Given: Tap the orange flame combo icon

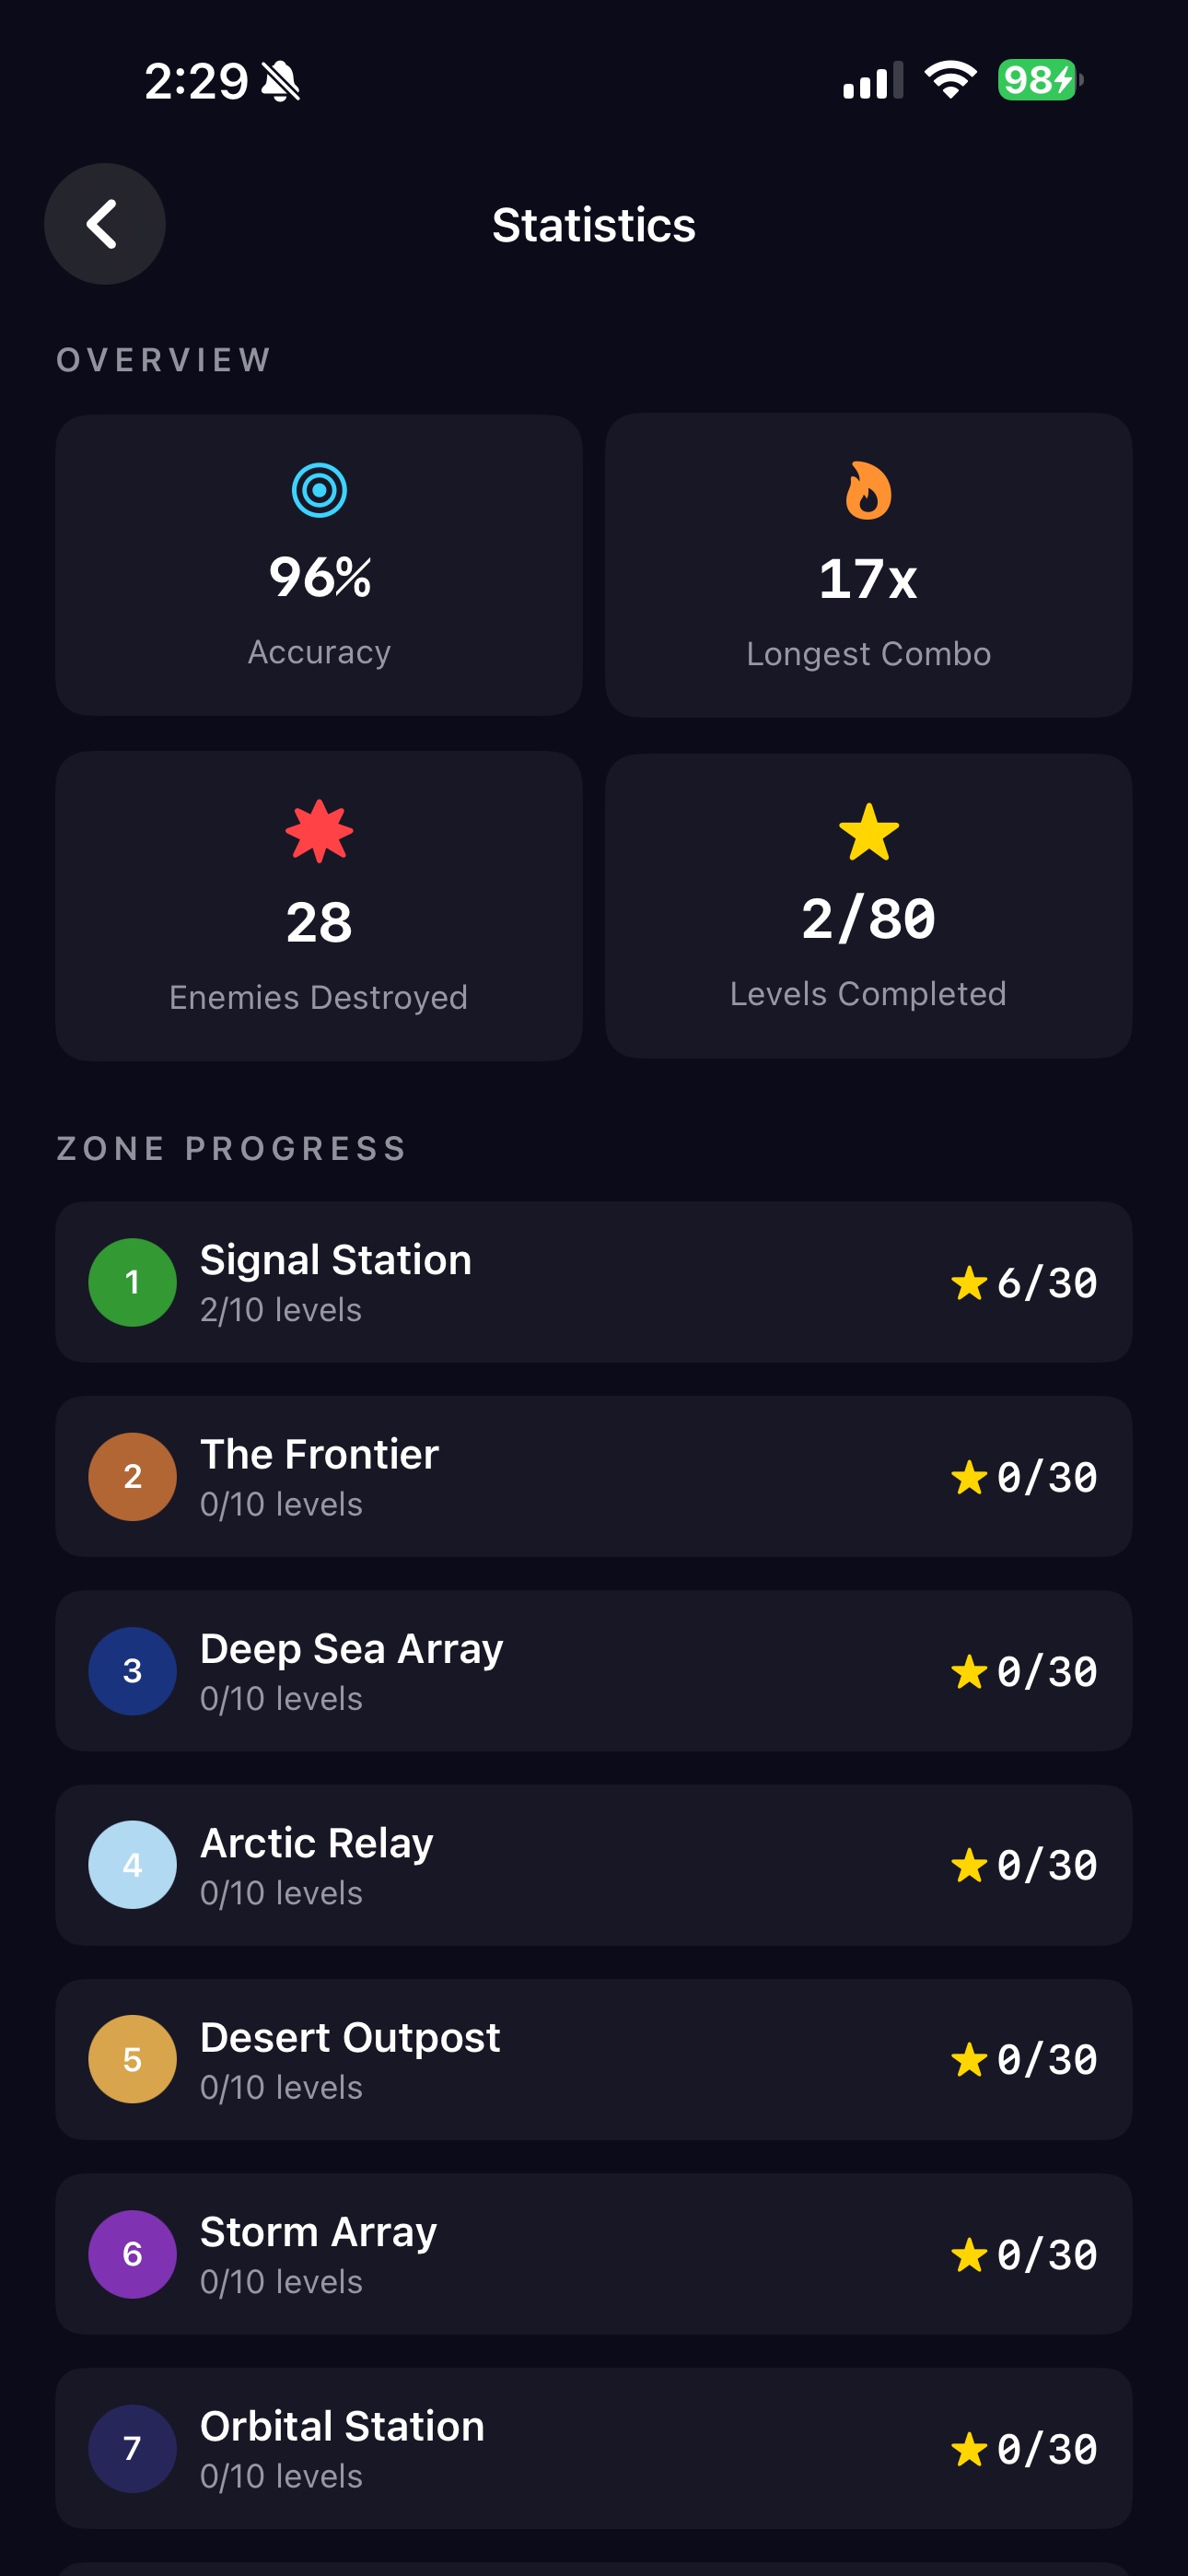Looking at the screenshot, I should click(868, 490).
